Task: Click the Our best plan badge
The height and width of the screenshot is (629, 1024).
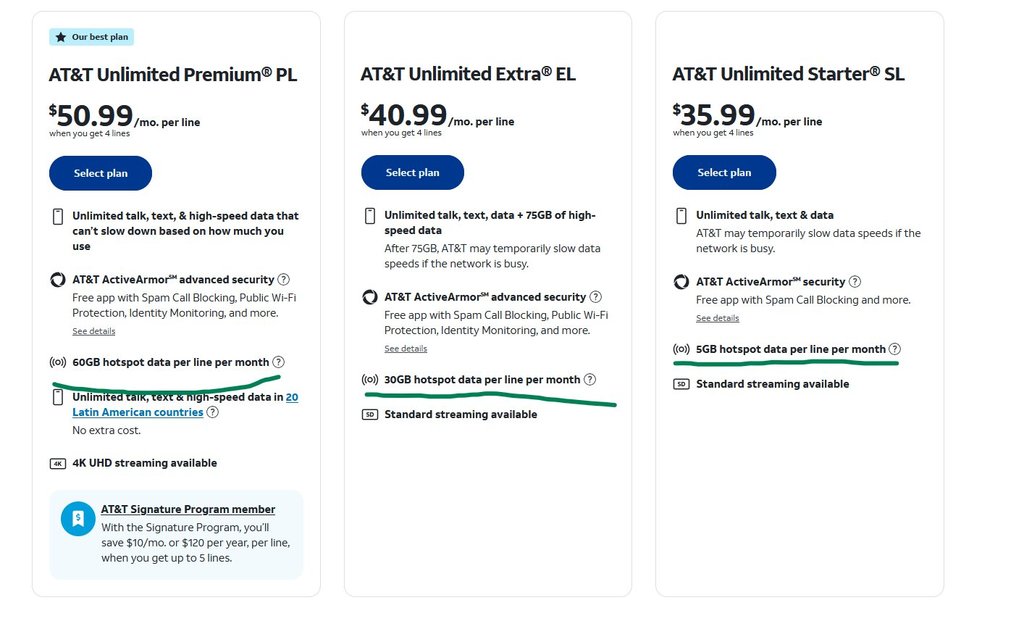Action: click(91, 37)
